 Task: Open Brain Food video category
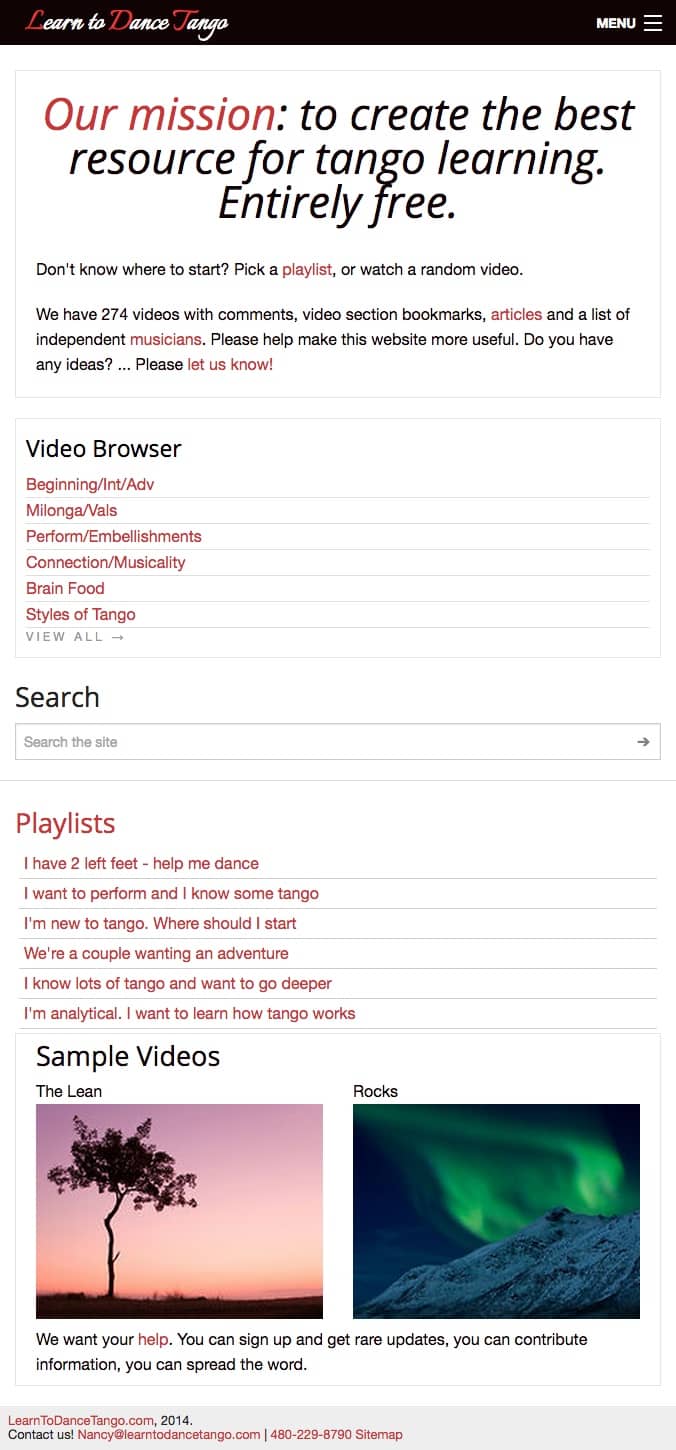pos(65,588)
